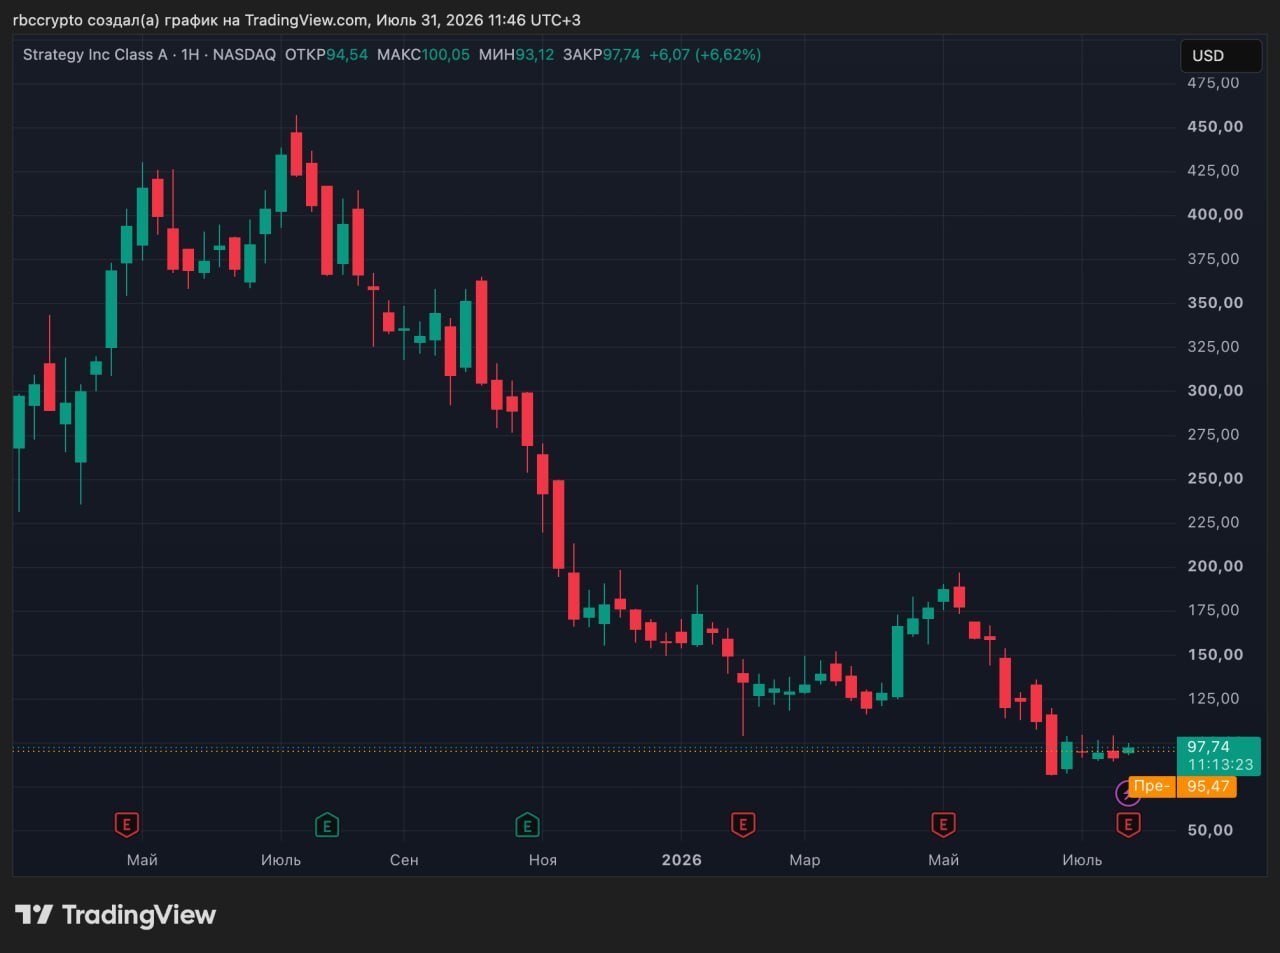The width and height of the screenshot is (1280, 953).
Task: Click the purple lightning event icon
Action: point(1128,794)
